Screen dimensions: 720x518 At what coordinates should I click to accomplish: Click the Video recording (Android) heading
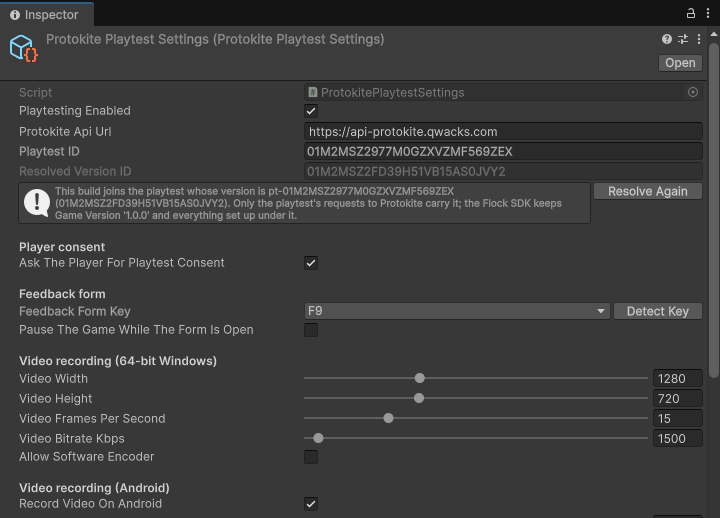(x=94, y=488)
